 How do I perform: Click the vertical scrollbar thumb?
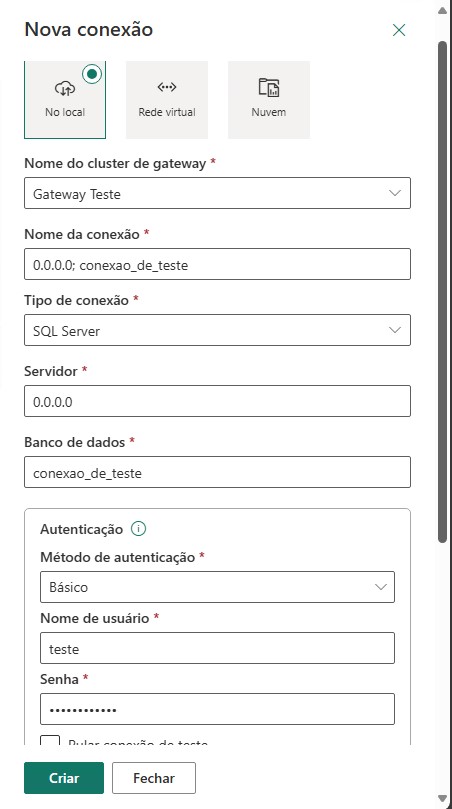[442, 292]
